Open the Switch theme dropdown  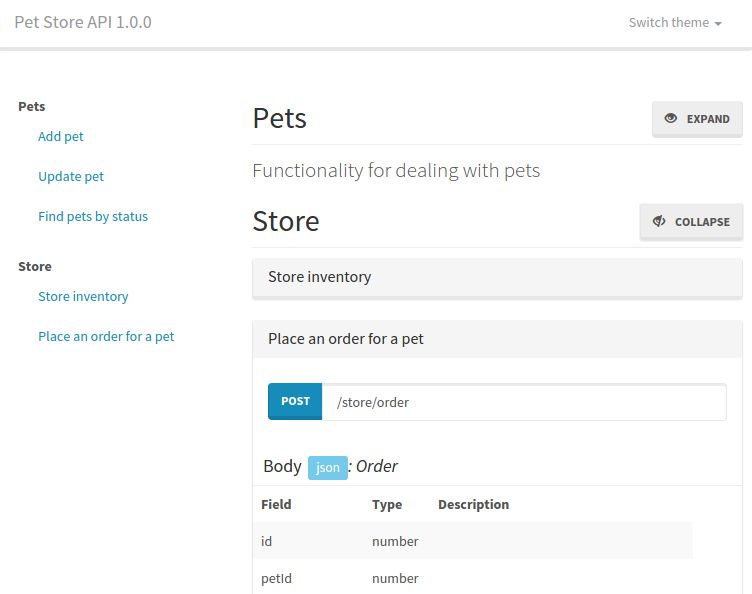click(x=675, y=23)
